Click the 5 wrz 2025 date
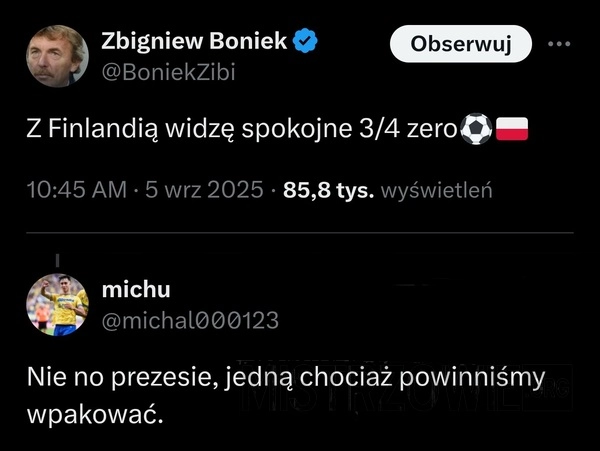Viewport: 600px width, 451px height. (x=204, y=190)
